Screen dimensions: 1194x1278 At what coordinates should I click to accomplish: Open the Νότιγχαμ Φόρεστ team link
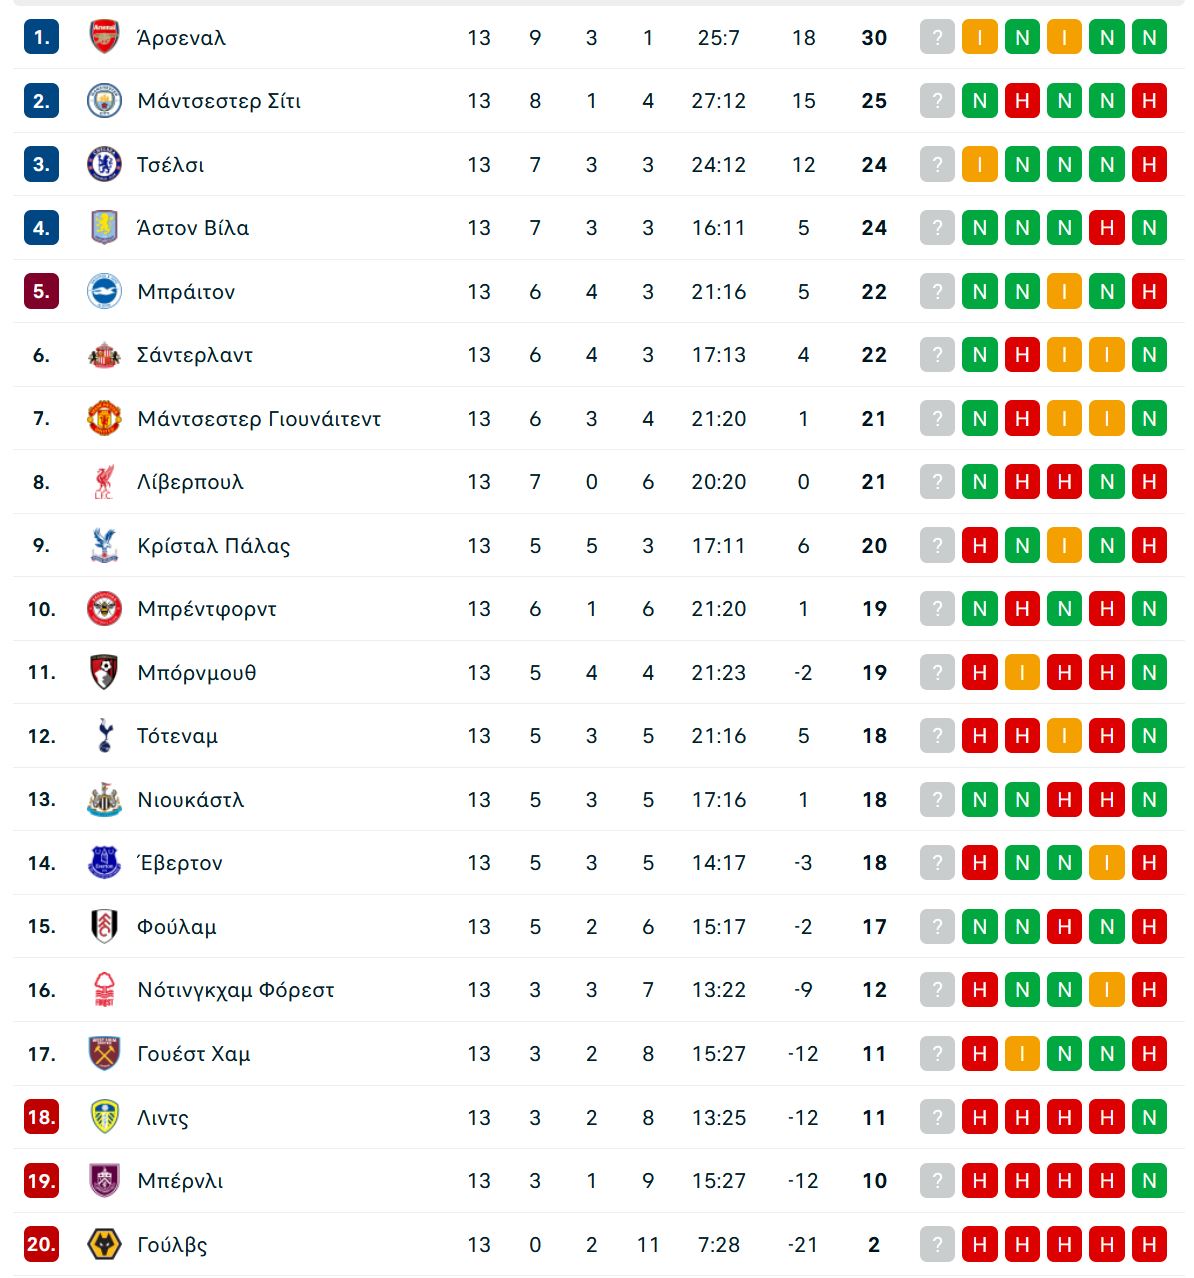point(235,990)
